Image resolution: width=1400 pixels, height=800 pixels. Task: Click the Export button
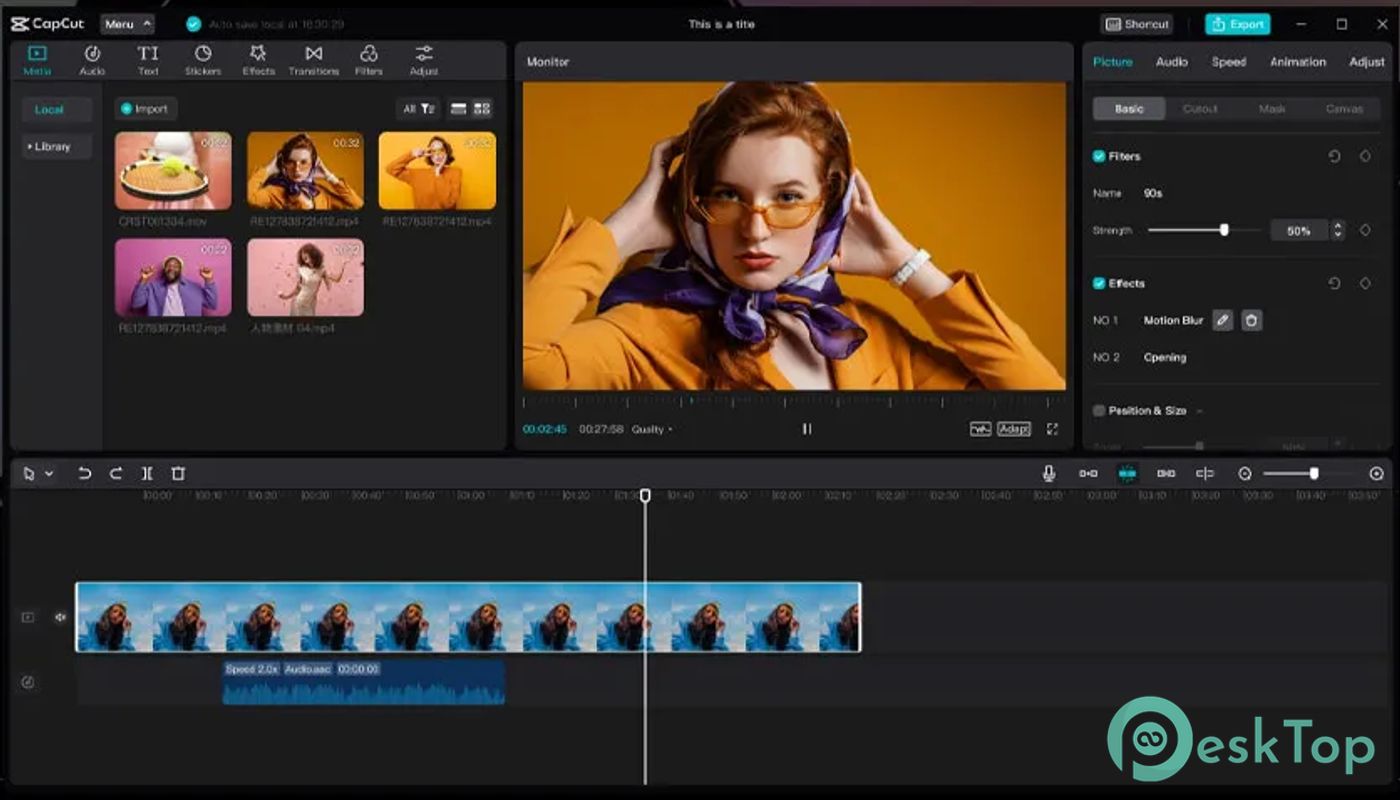(1237, 24)
